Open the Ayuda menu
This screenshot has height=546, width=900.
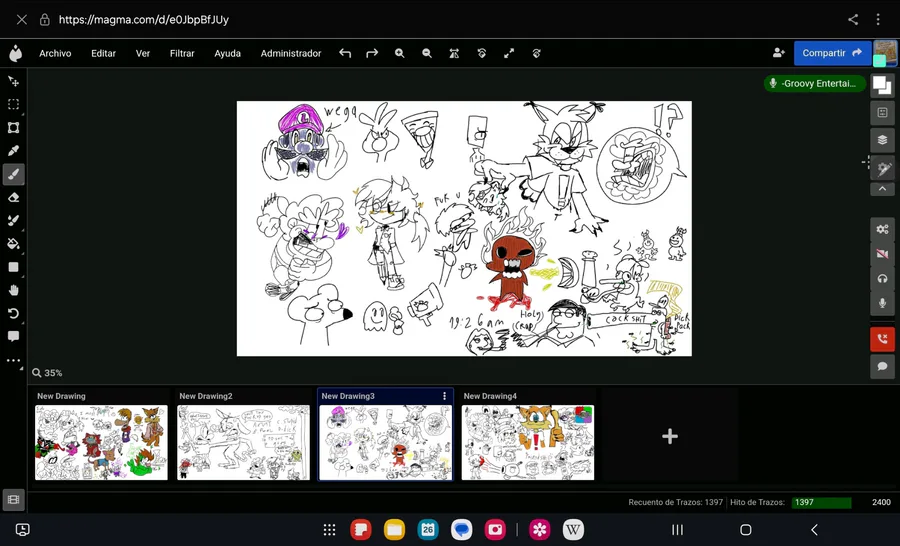click(x=227, y=53)
